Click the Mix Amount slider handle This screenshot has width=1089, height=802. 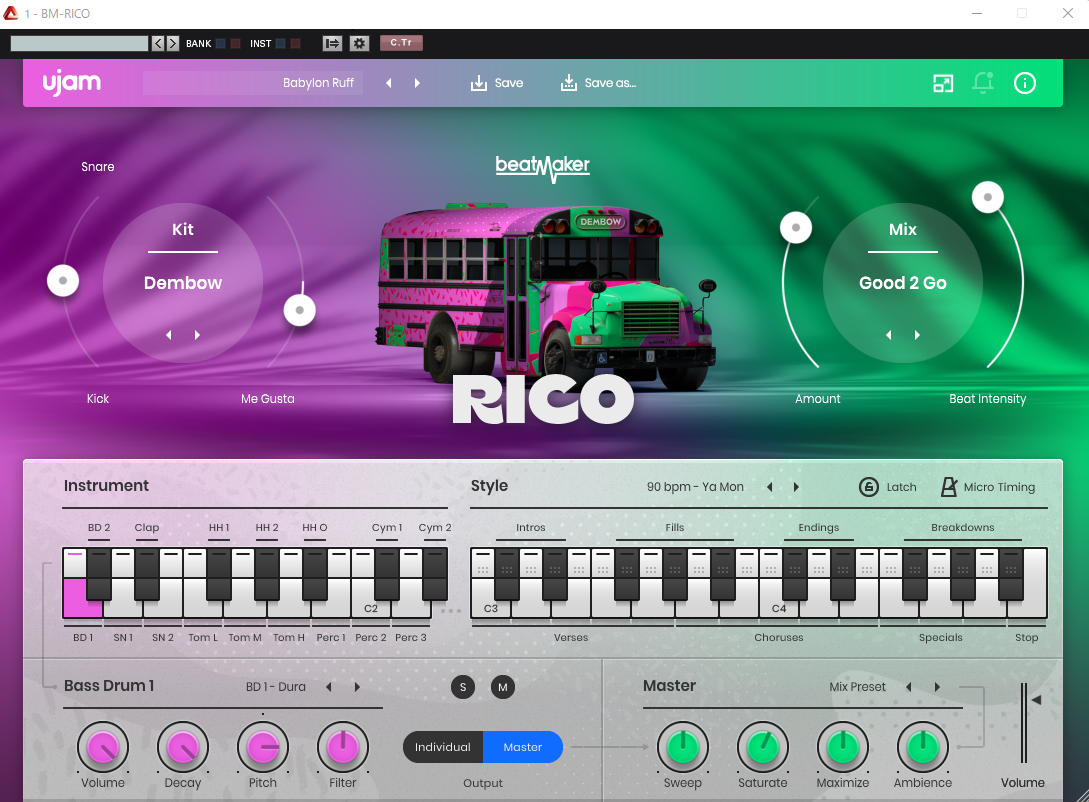click(x=796, y=228)
